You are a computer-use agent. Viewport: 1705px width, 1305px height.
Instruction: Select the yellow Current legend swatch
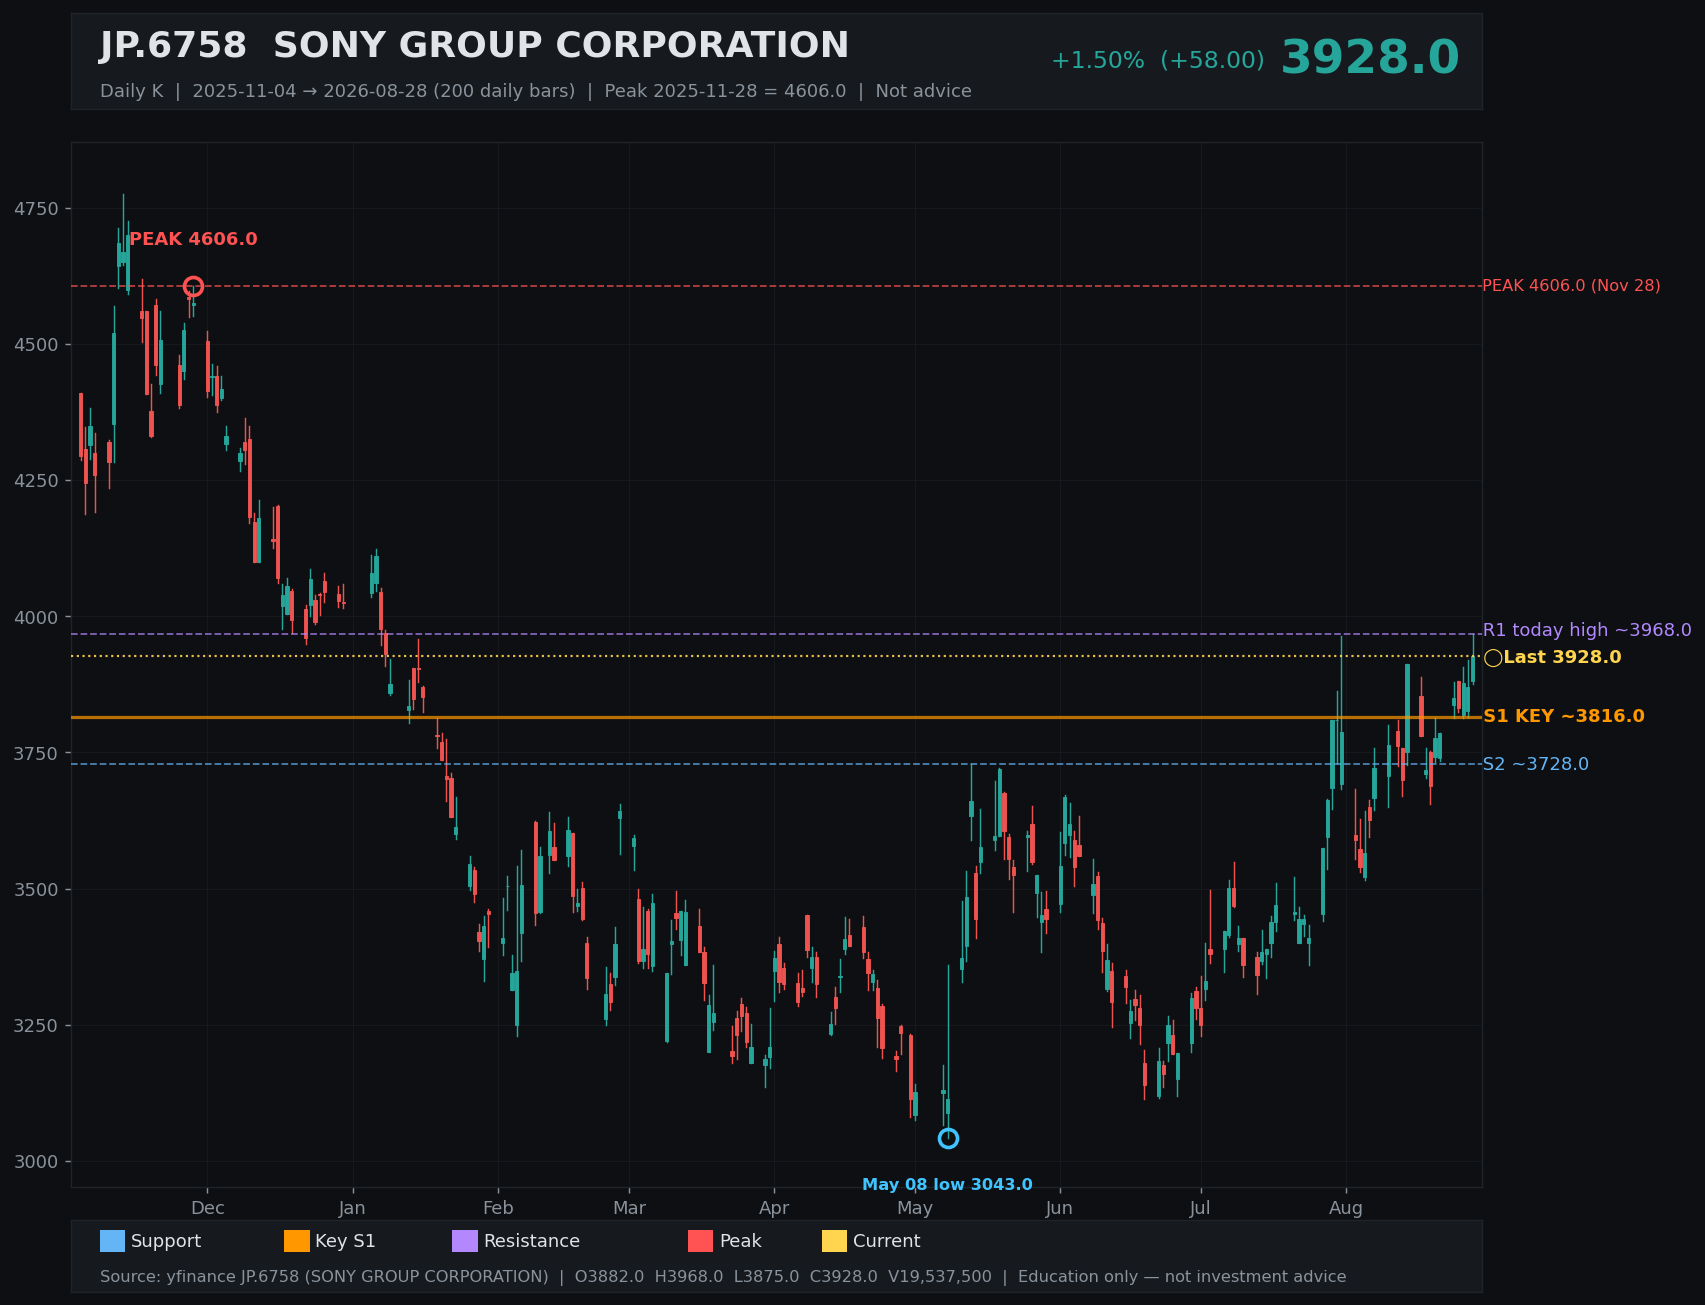[834, 1241]
